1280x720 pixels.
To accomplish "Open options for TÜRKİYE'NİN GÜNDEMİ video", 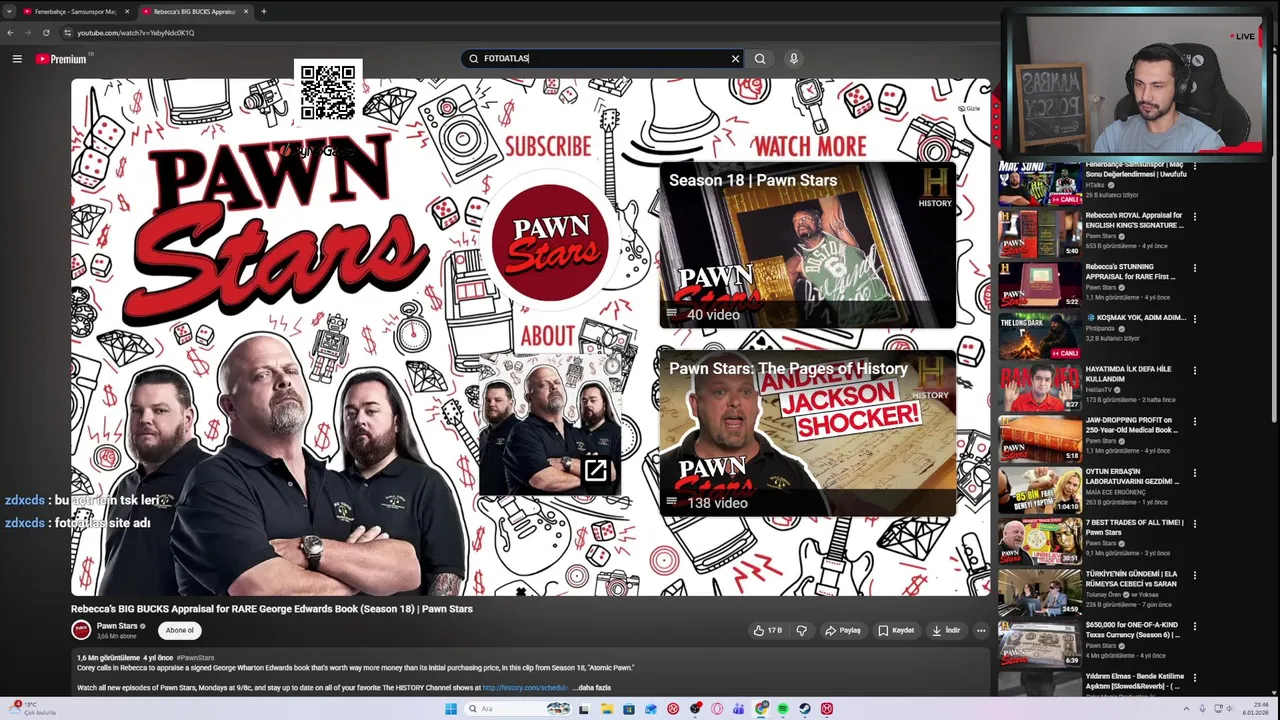I will coord(1194,575).
